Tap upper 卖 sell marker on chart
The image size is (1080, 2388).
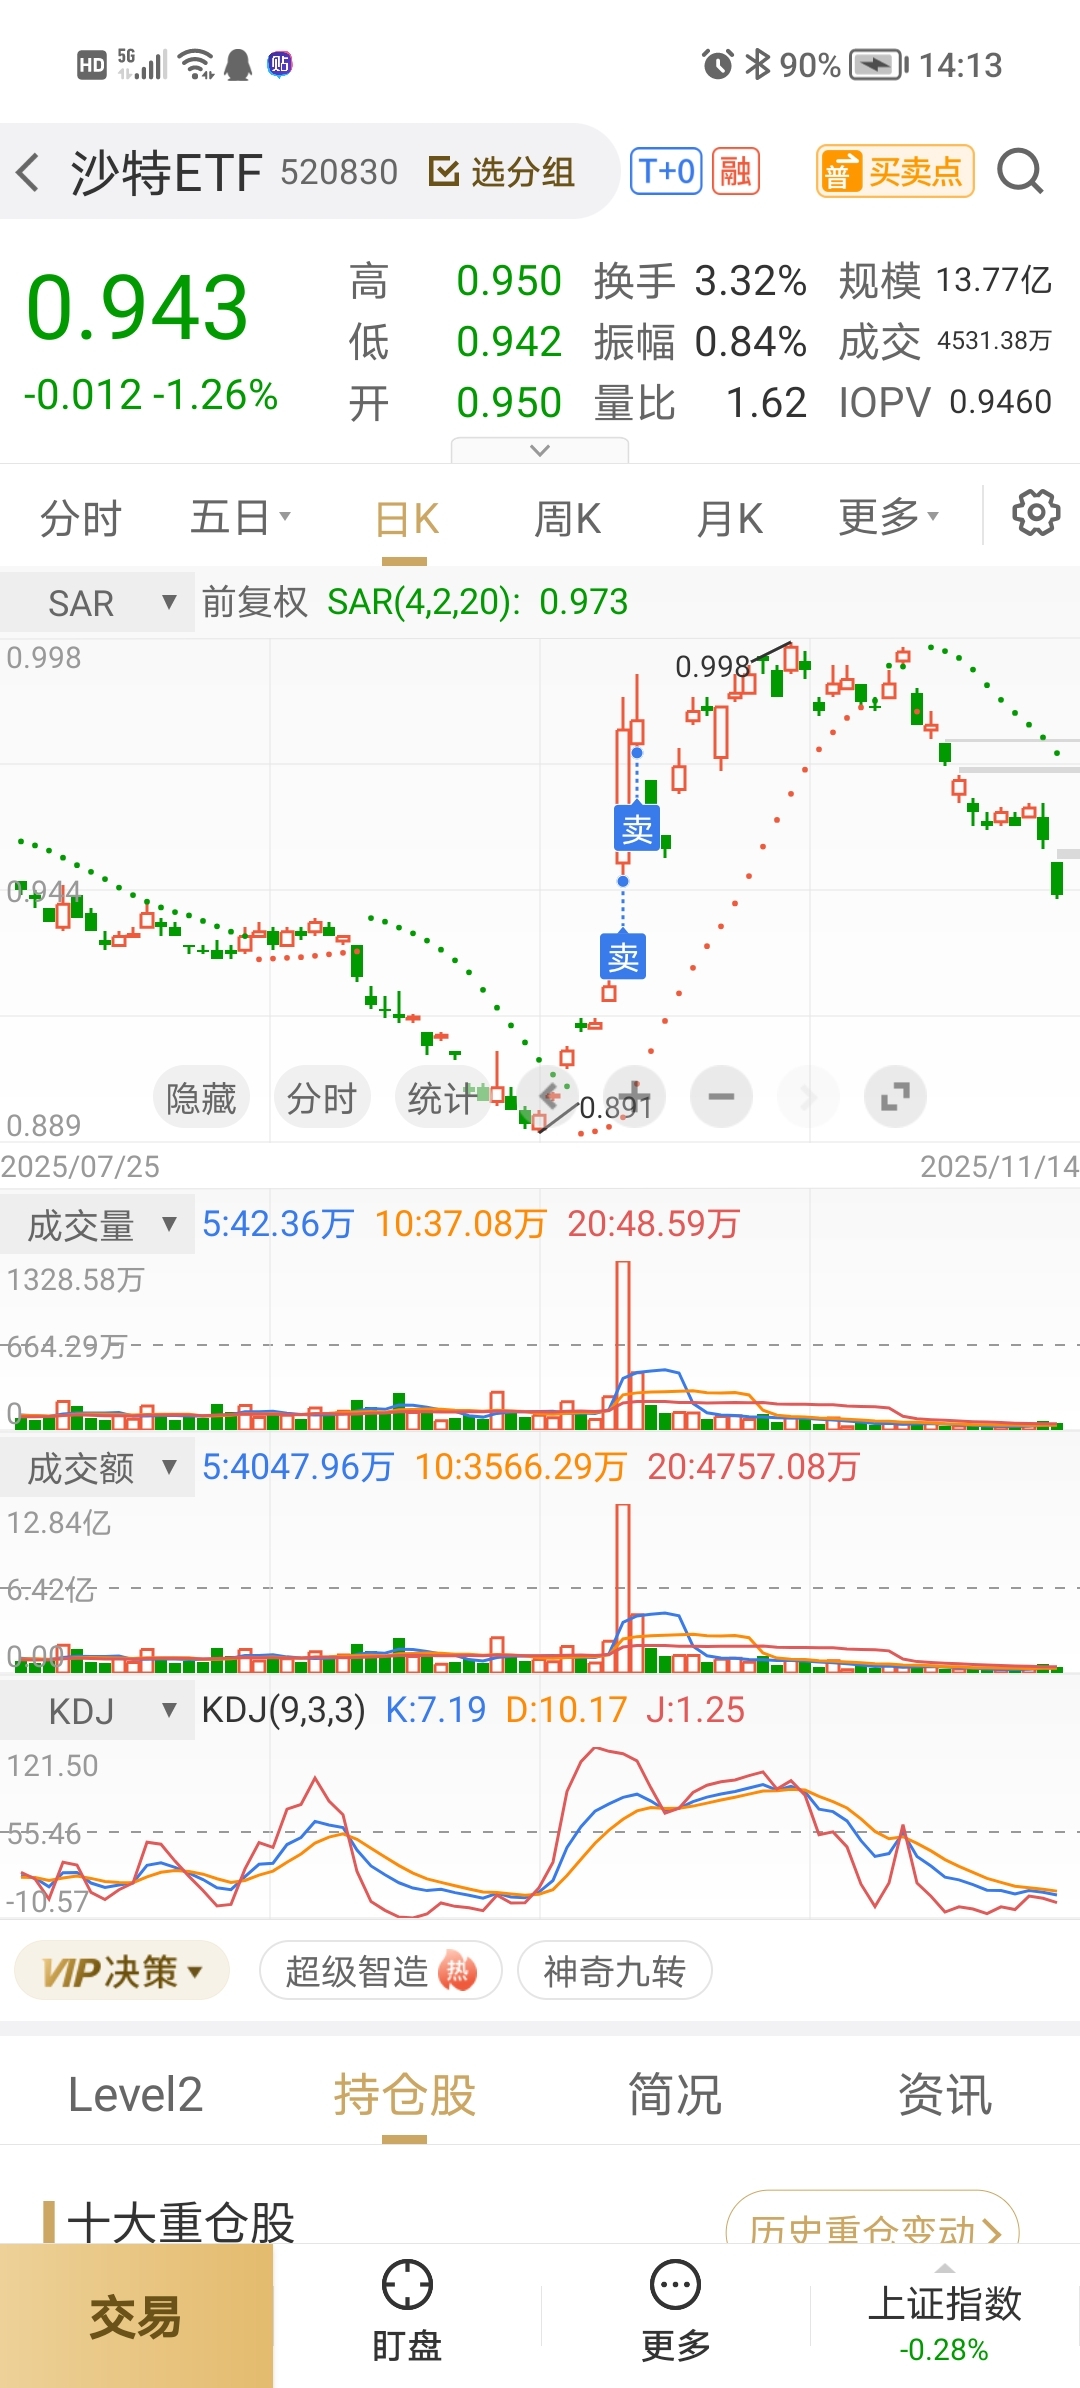[637, 828]
